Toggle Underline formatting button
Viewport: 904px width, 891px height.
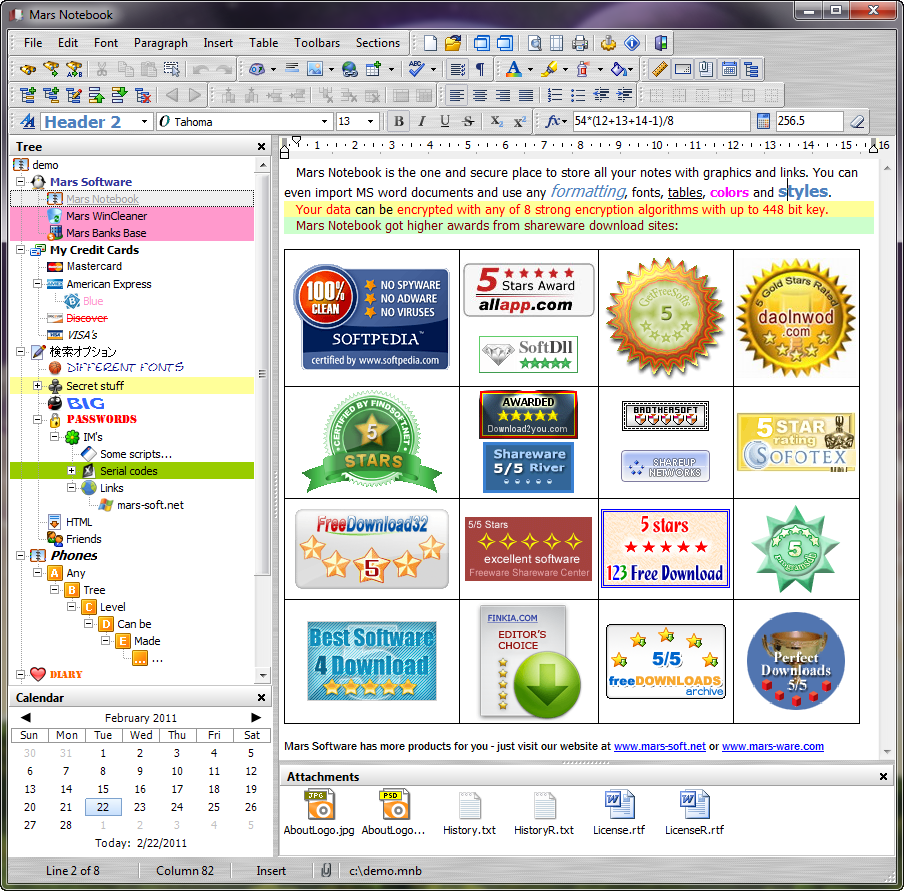point(445,121)
